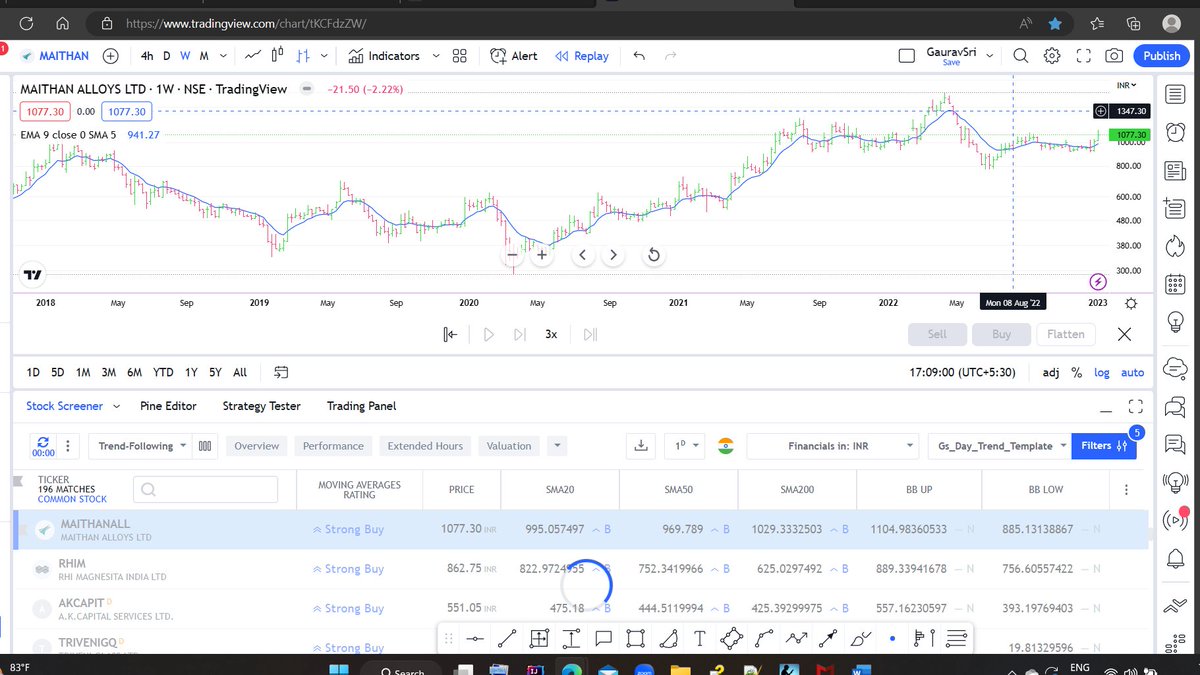The height and width of the screenshot is (675, 1200).
Task: Toggle auto scale
Action: [1132, 372]
